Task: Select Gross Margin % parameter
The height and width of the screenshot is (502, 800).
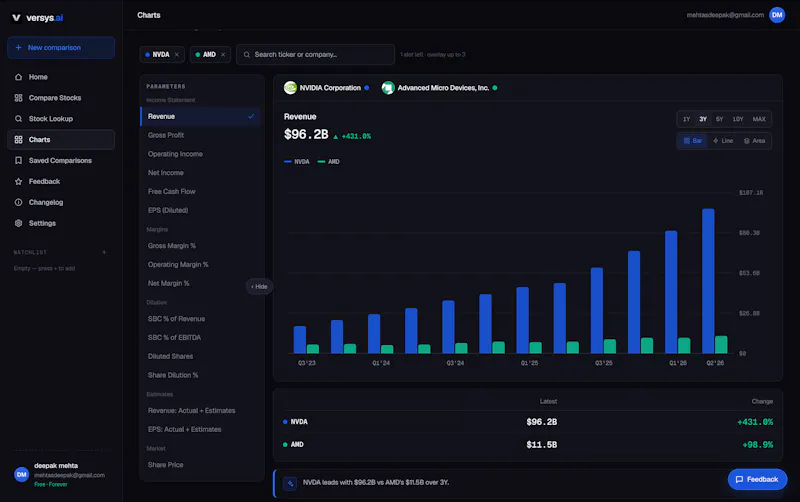Action: point(200,246)
